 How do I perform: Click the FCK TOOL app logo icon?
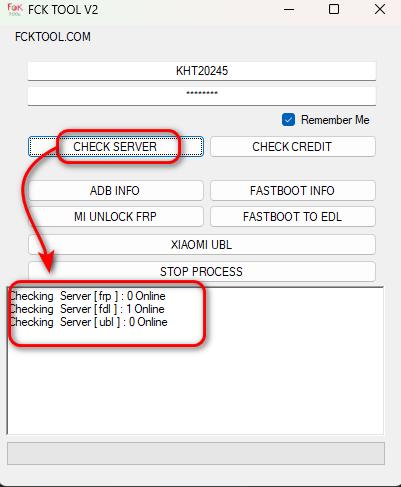point(15,9)
